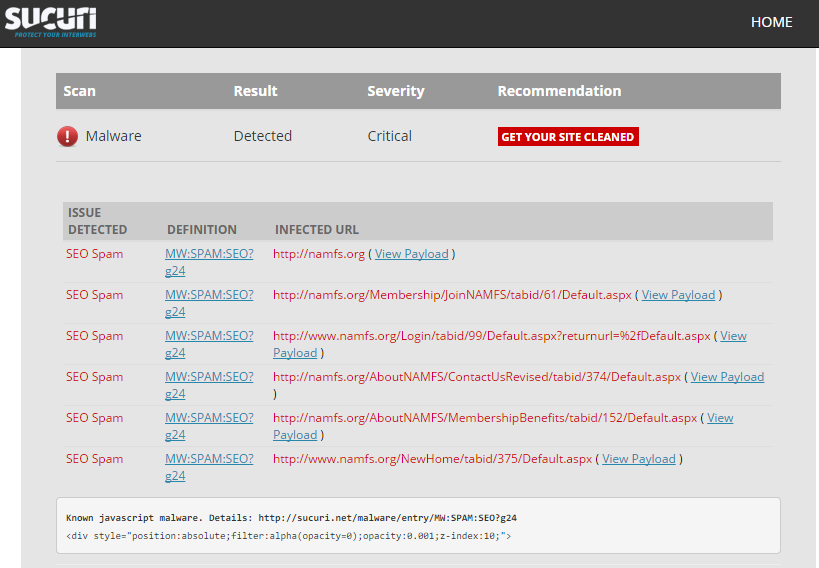The width and height of the screenshot is (819, 568).
Task: Click the div style payload code line
Action: [x=288, y=536]
